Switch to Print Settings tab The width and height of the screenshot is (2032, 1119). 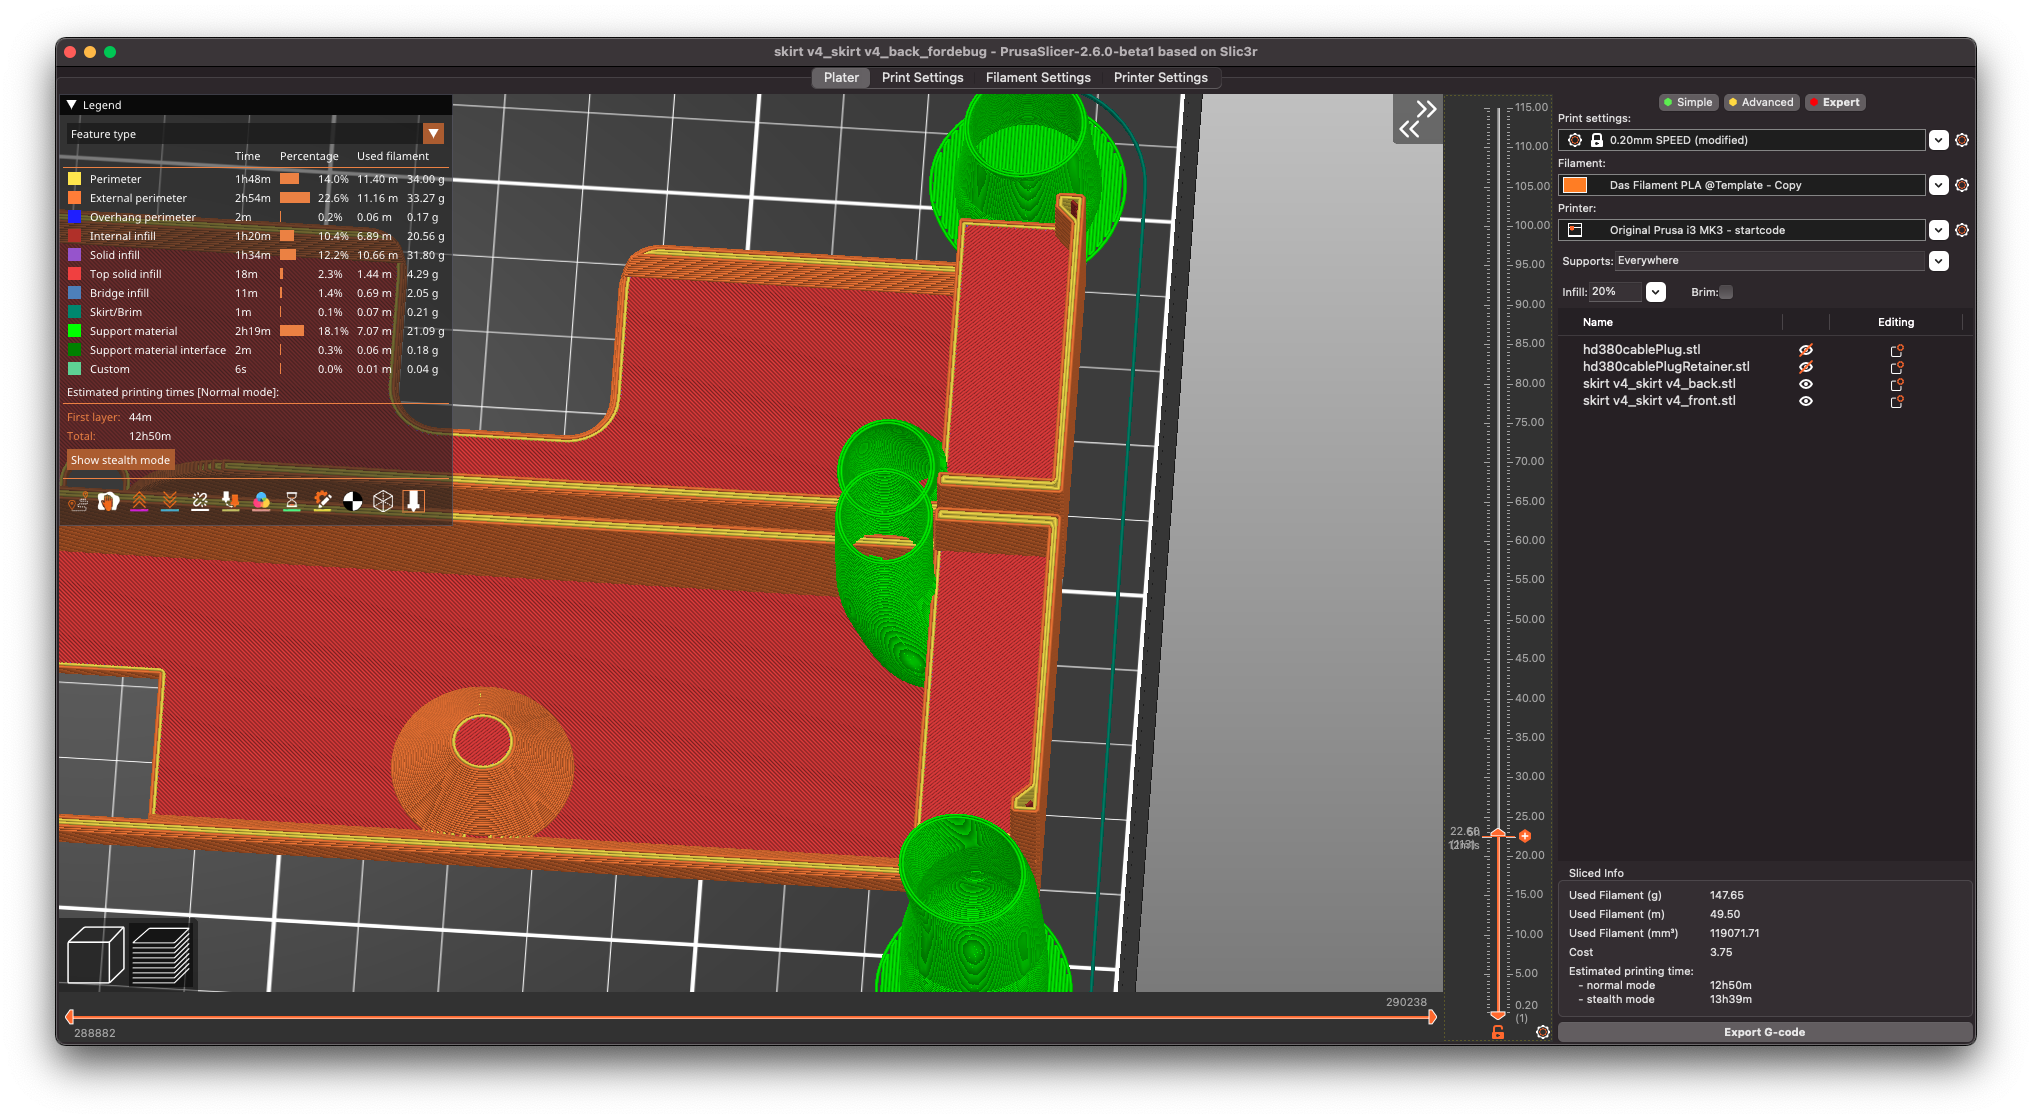(922, 78)
